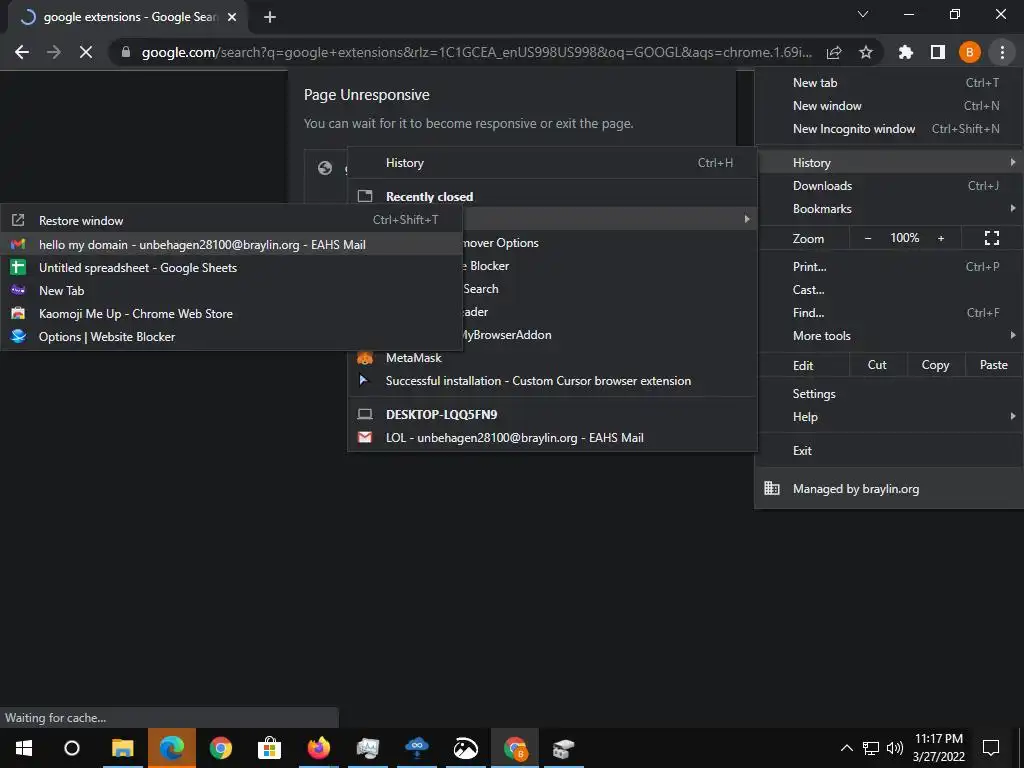The height and width of the screenshot is (768, 1024).
Task: Open the Windows Start menu
Action: coord(24,748)
